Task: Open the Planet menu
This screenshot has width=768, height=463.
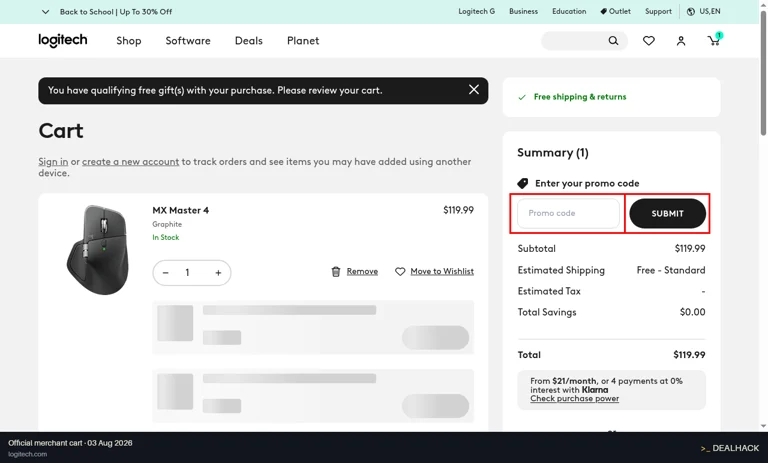Action: pos(303,41)
